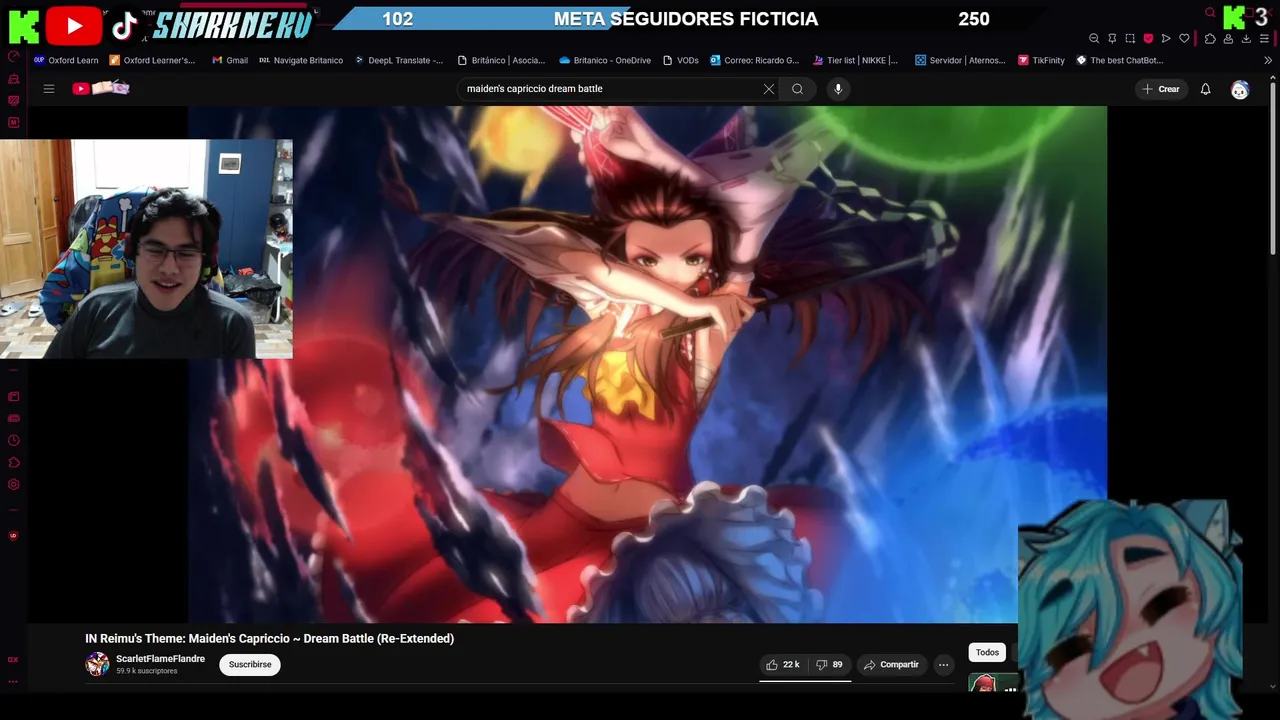
Task: Click the Reimu video player area
Action: click(x=648, y=365)
